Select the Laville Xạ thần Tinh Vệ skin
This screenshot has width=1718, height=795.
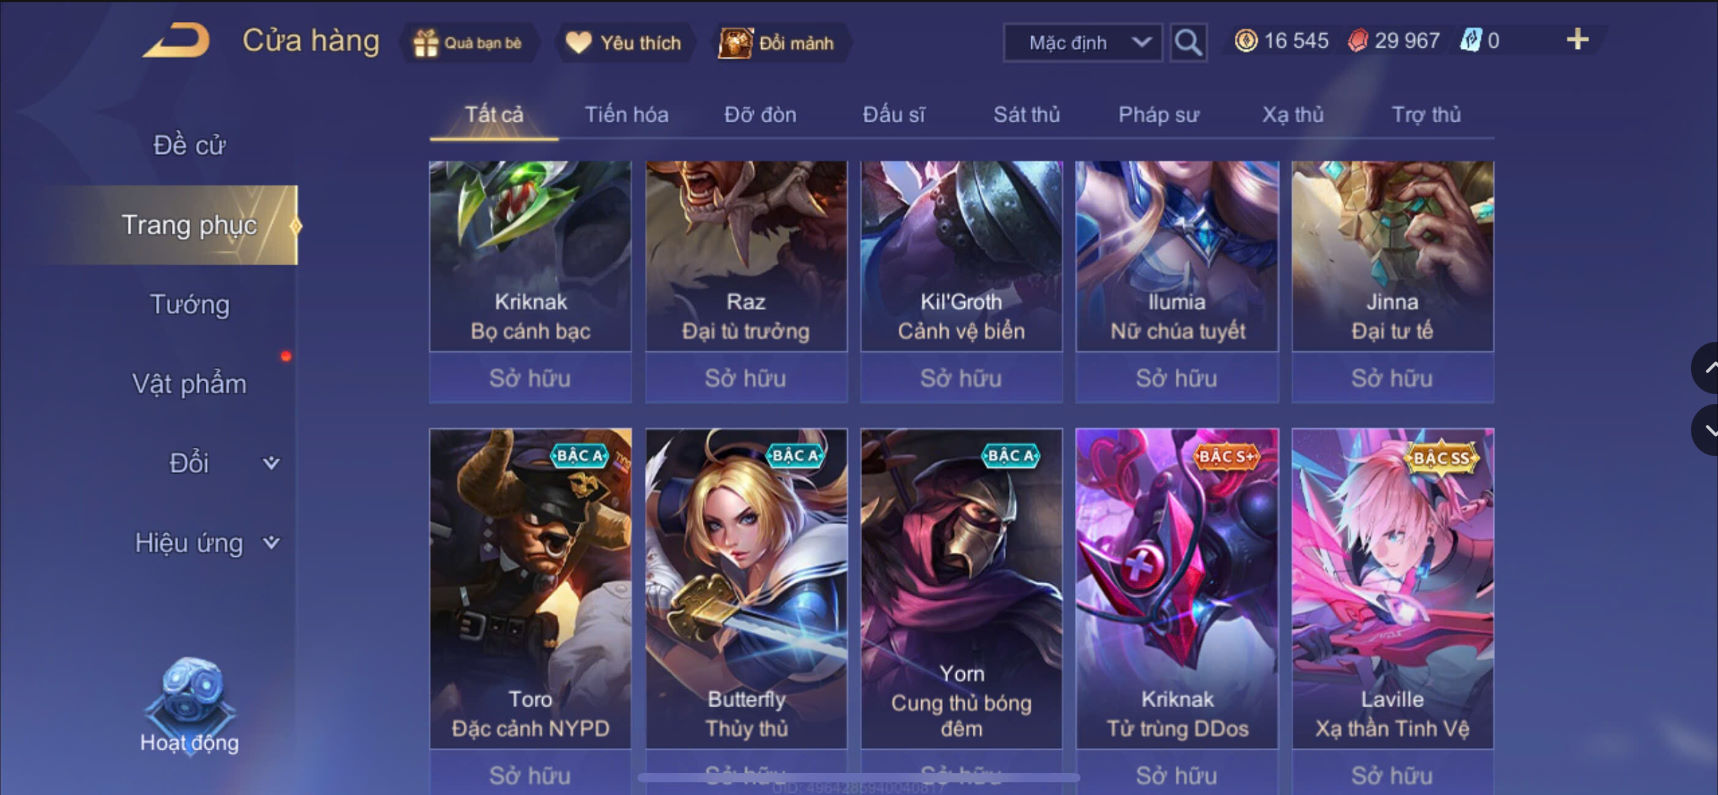[x=1392, y=588]
